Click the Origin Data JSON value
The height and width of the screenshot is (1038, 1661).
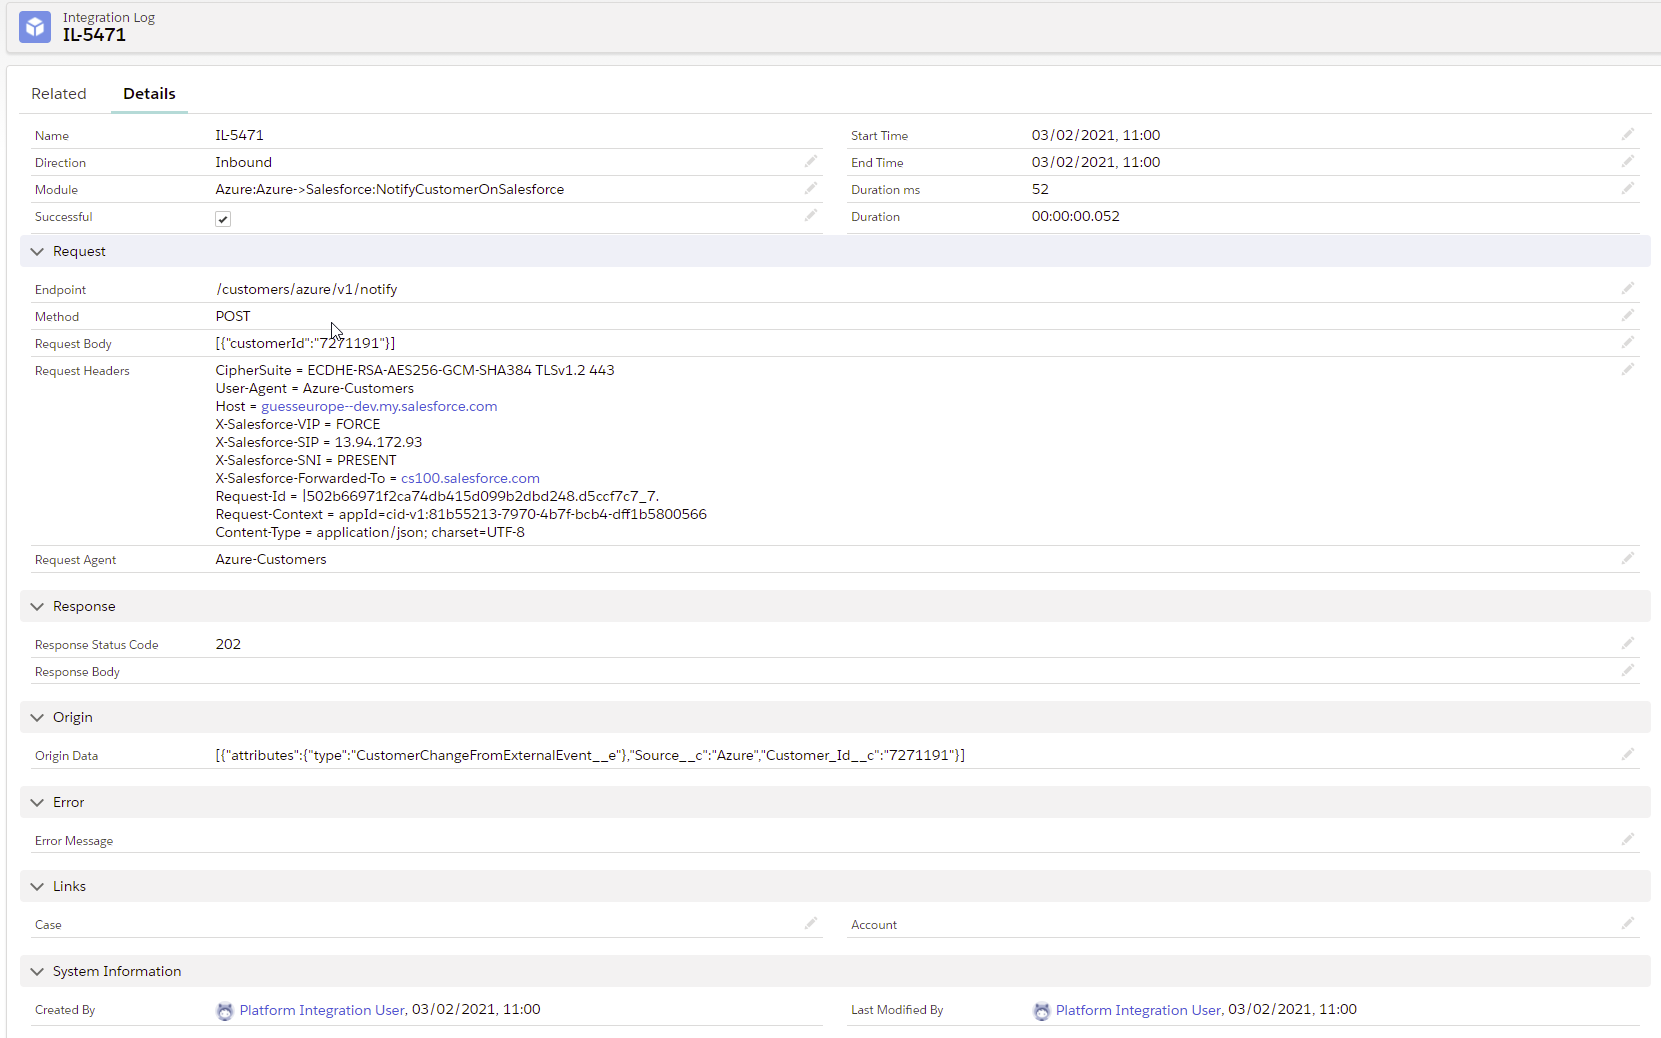pyautogui.click(x=590, y=755)
